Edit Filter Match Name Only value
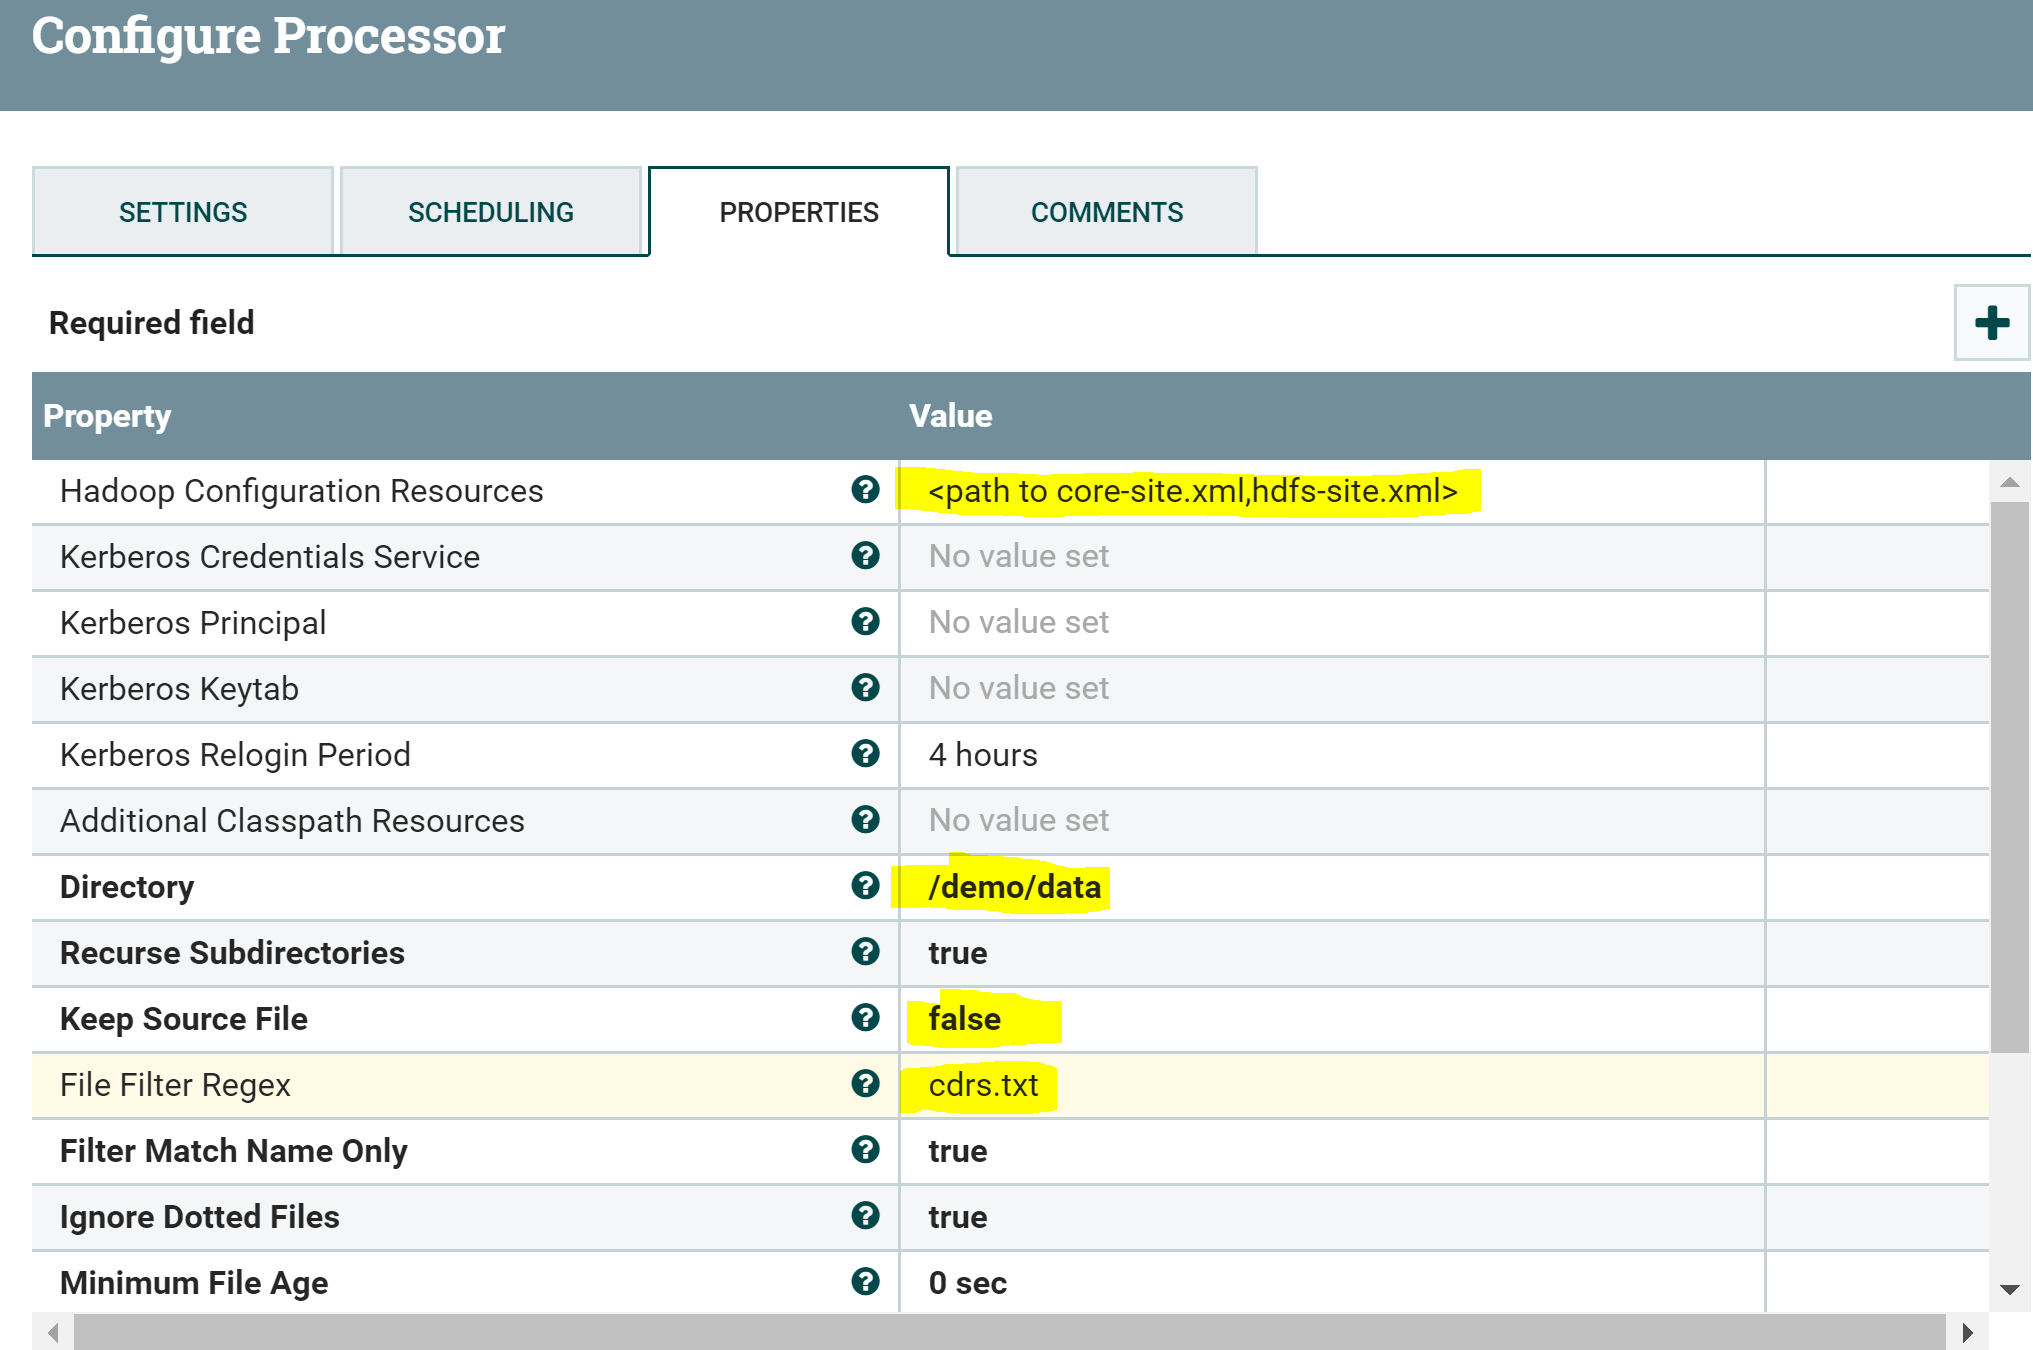Image resolution: width=2033 pixels, height=1350 pixels. [x=957, y=1151]
